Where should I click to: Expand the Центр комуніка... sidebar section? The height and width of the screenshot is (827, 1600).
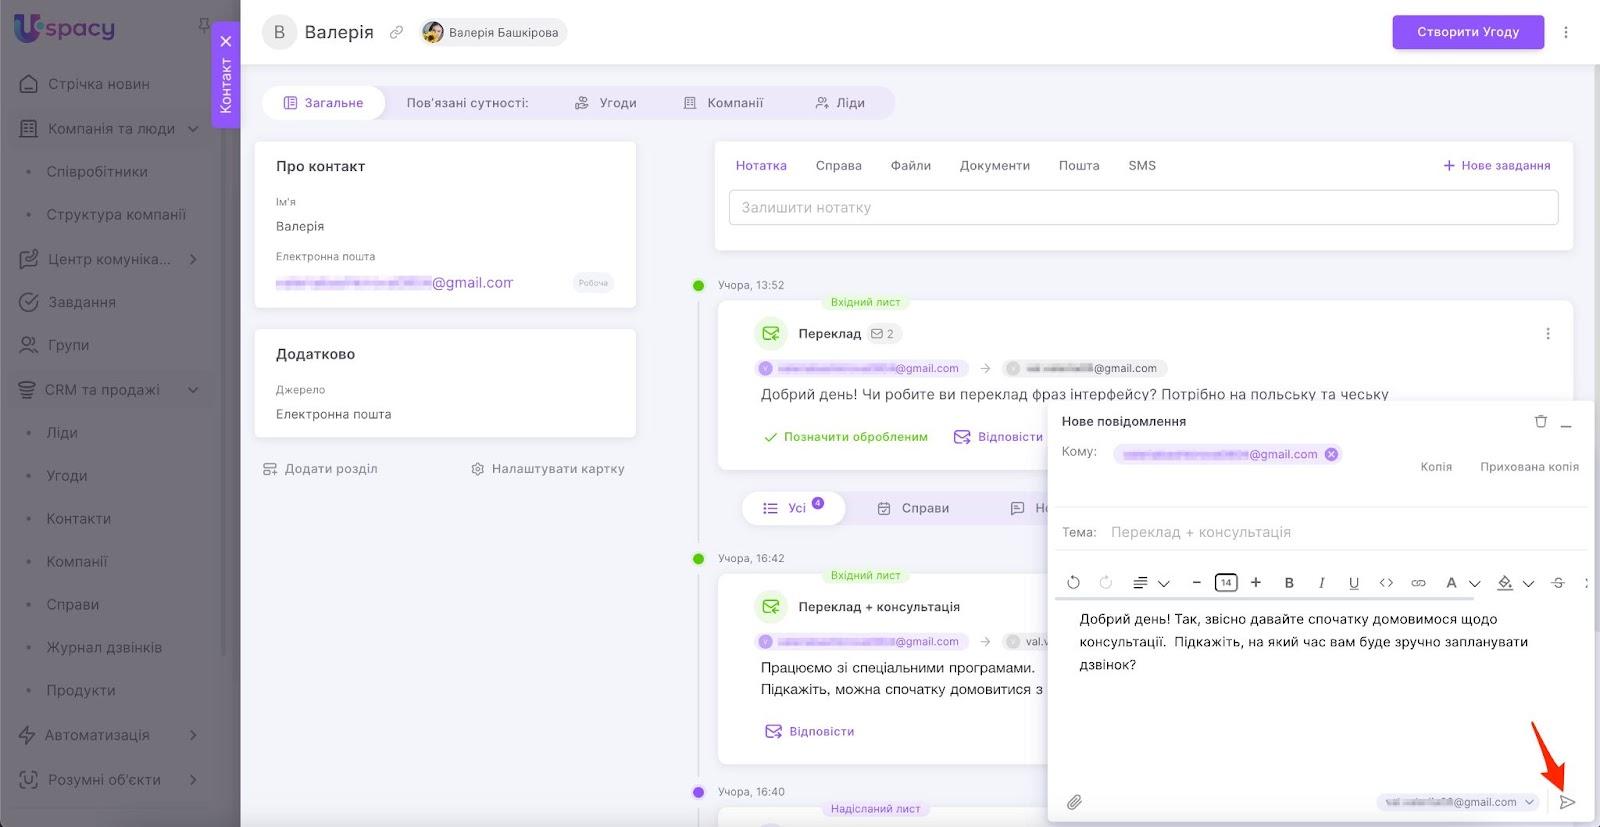(193, 259)
